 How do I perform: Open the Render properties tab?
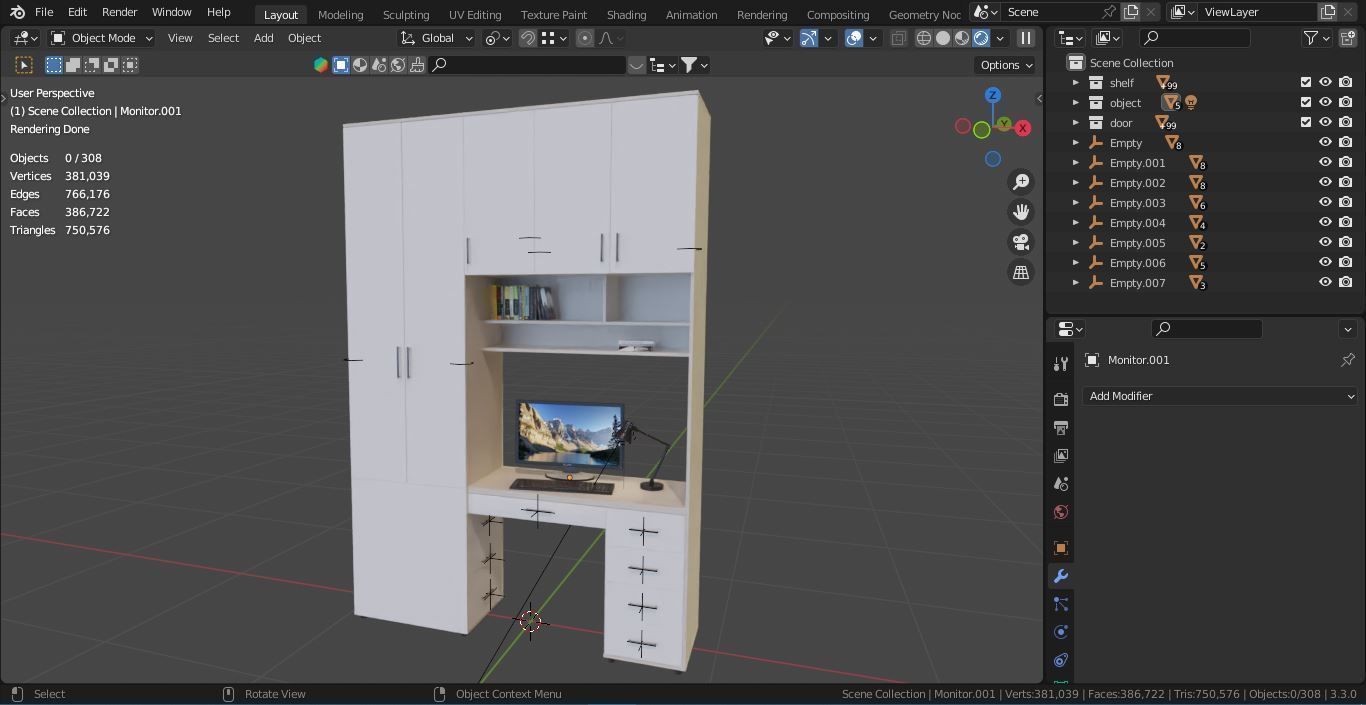coord(1061,400)
